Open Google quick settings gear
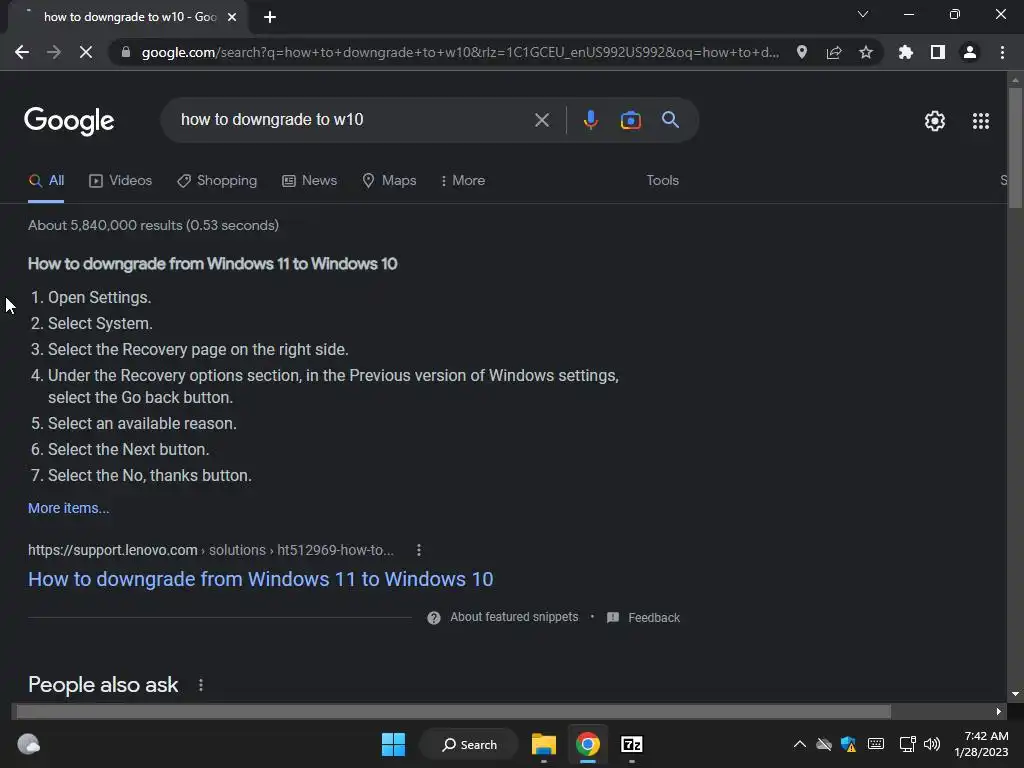This screenshot has width=1024, height=768. [935, 121]
